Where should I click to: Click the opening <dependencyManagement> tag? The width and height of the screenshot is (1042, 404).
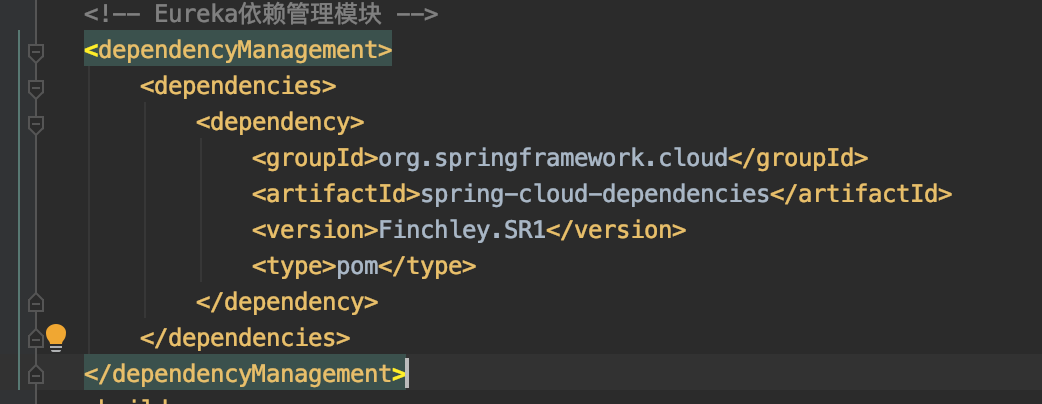[238, 50]
